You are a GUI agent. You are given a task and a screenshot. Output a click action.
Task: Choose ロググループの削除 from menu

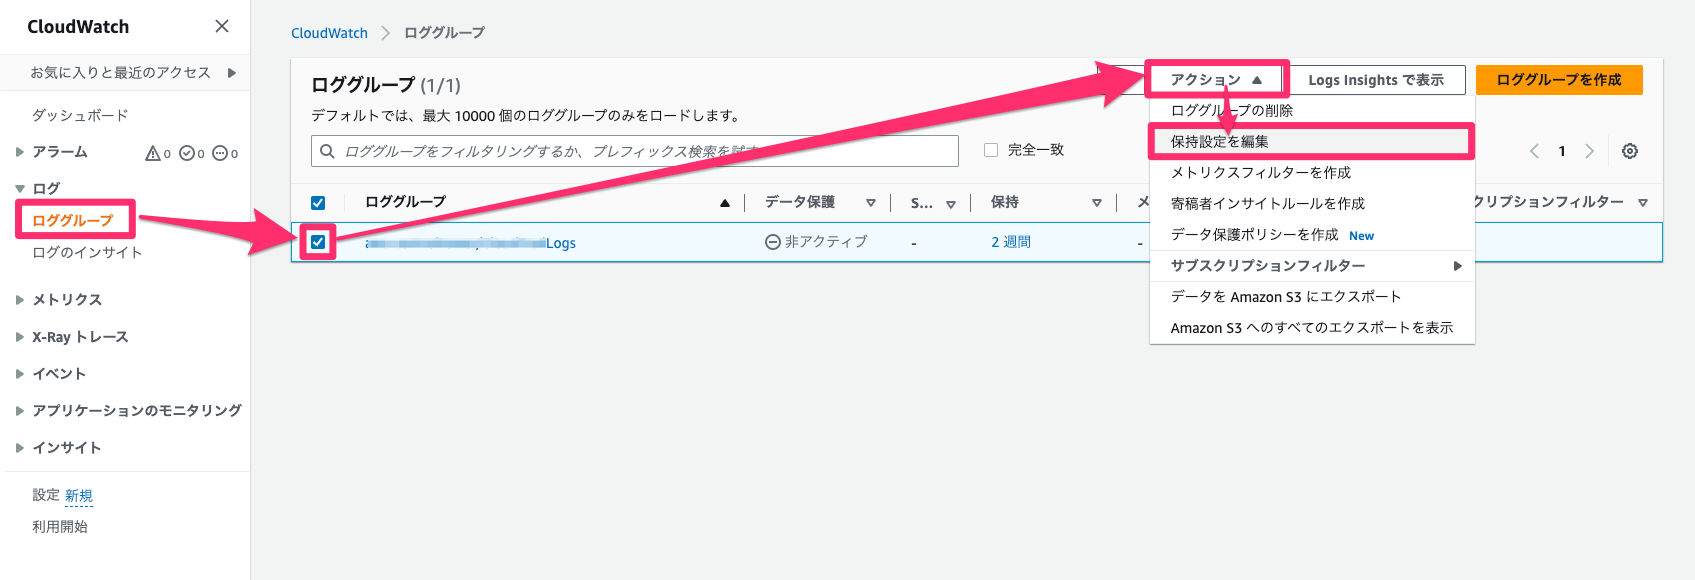point(1312,110)
